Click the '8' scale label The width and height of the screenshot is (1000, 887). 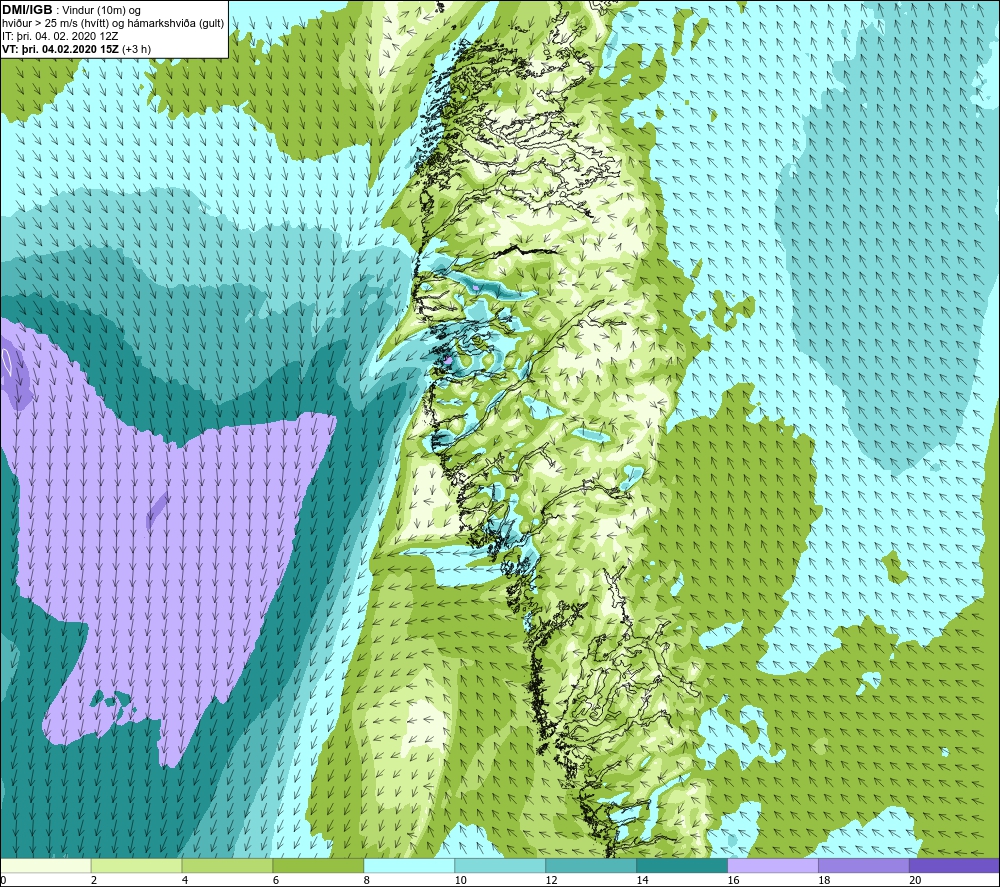[367, 880]
